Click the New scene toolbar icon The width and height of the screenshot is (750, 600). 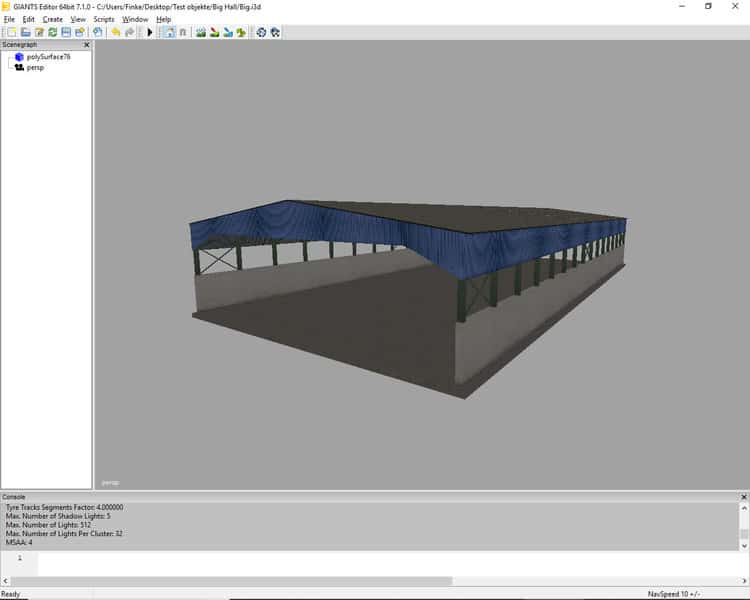click(x=11, y=32)
